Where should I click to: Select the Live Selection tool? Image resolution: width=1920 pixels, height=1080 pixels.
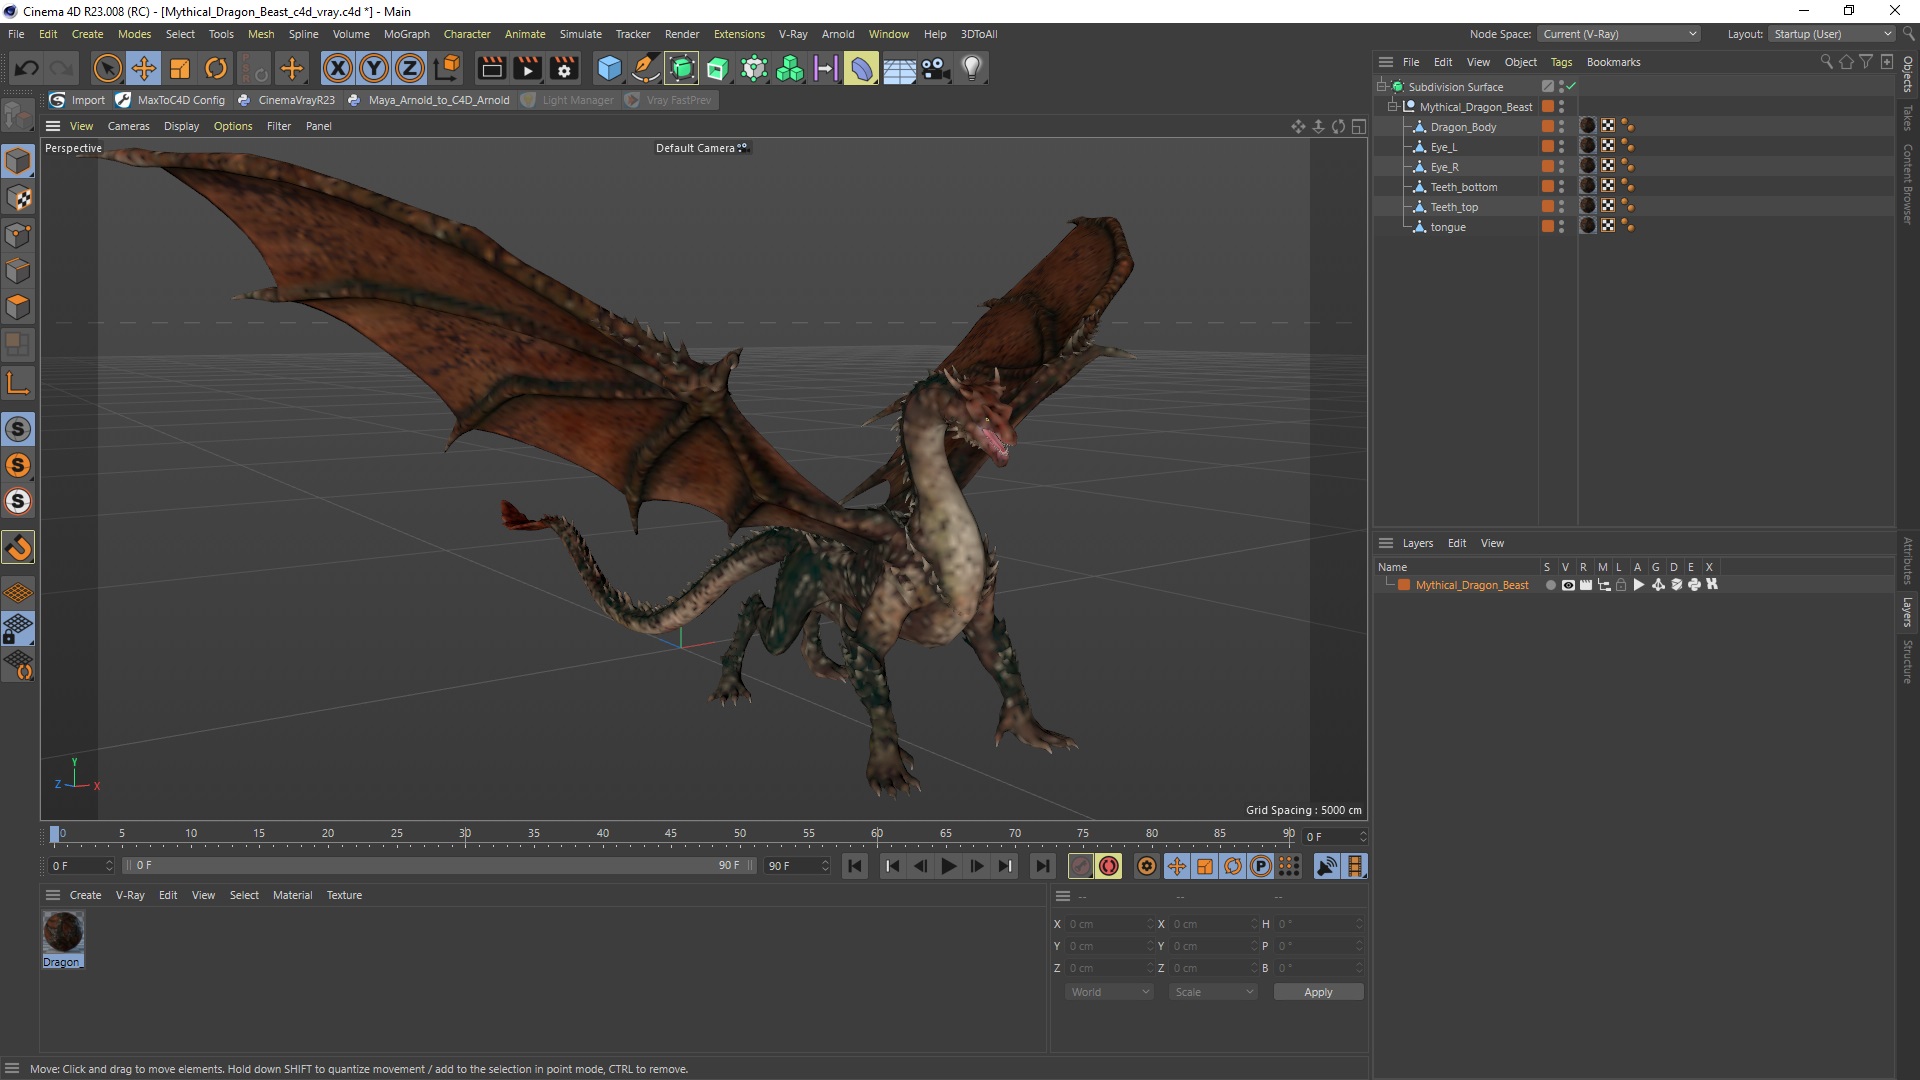point(107,68)
